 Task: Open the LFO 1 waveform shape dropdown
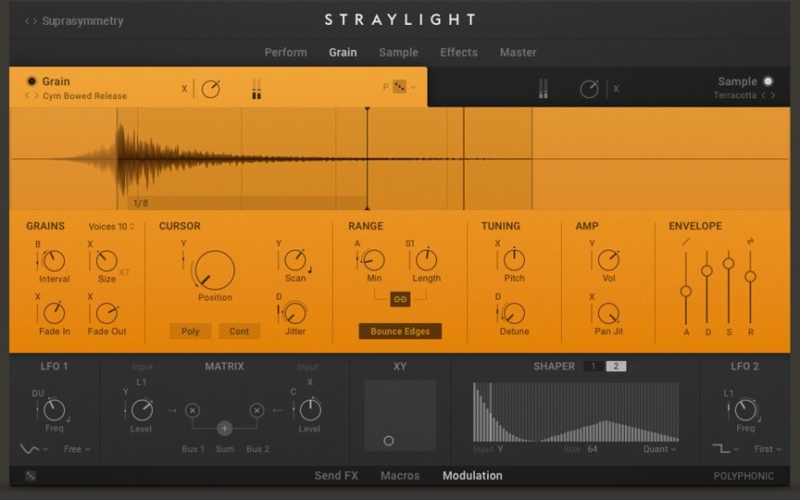[34, 449]
